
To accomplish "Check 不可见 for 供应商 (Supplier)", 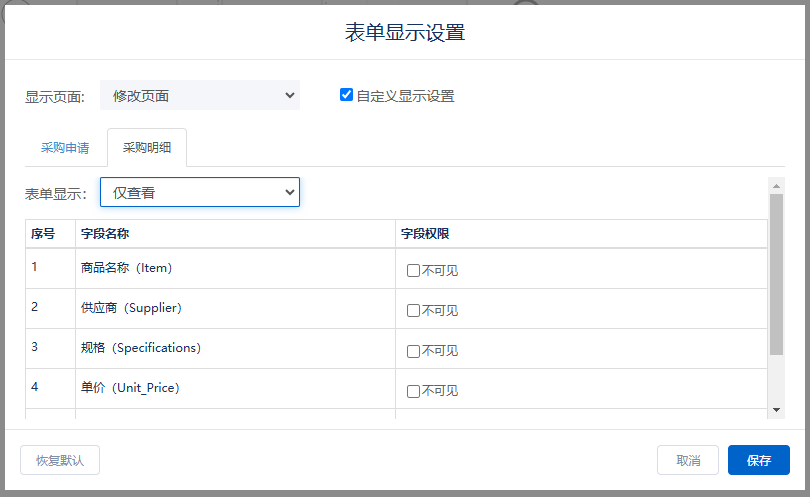I will pyautogui.click(x=413, y=310).
